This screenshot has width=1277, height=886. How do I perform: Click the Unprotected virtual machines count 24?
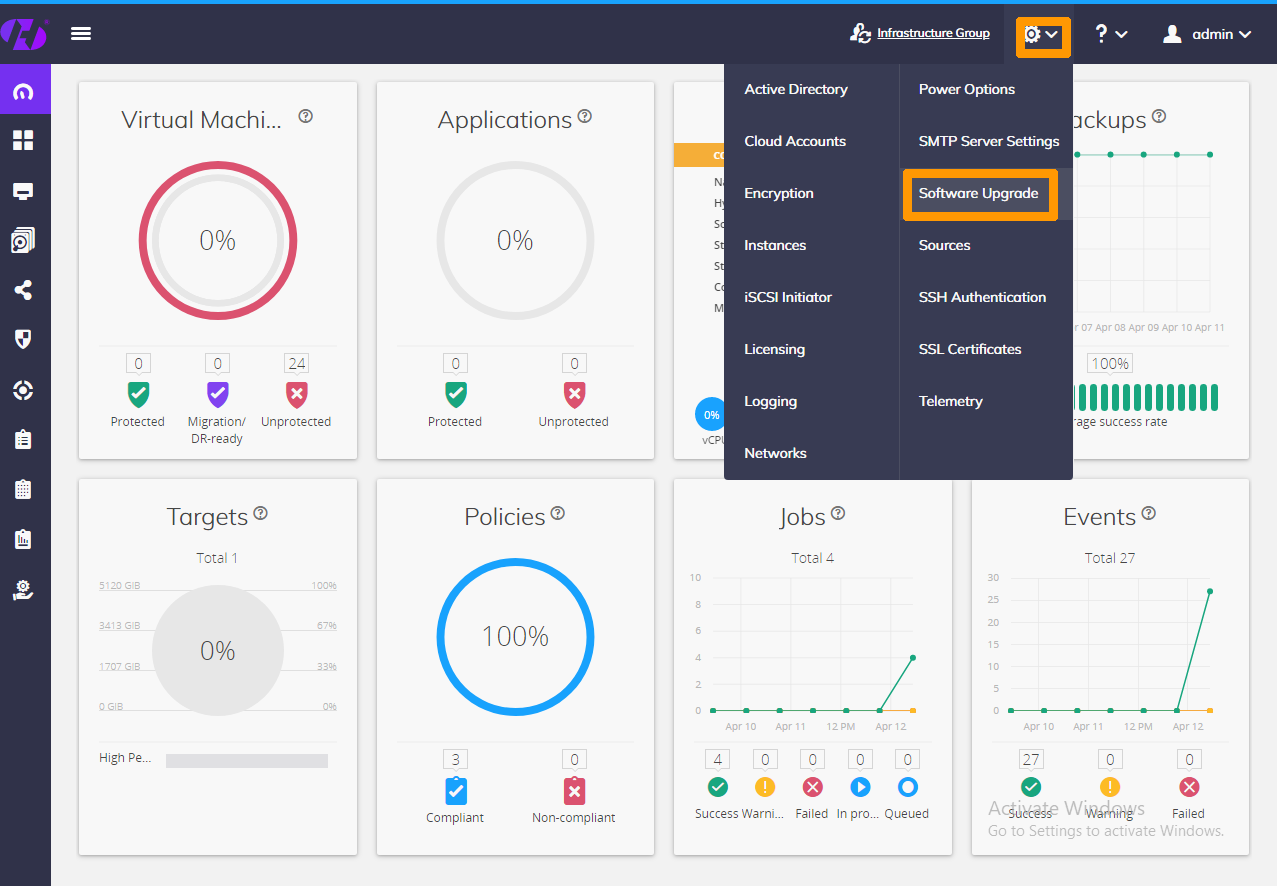(x=296, y=364)
